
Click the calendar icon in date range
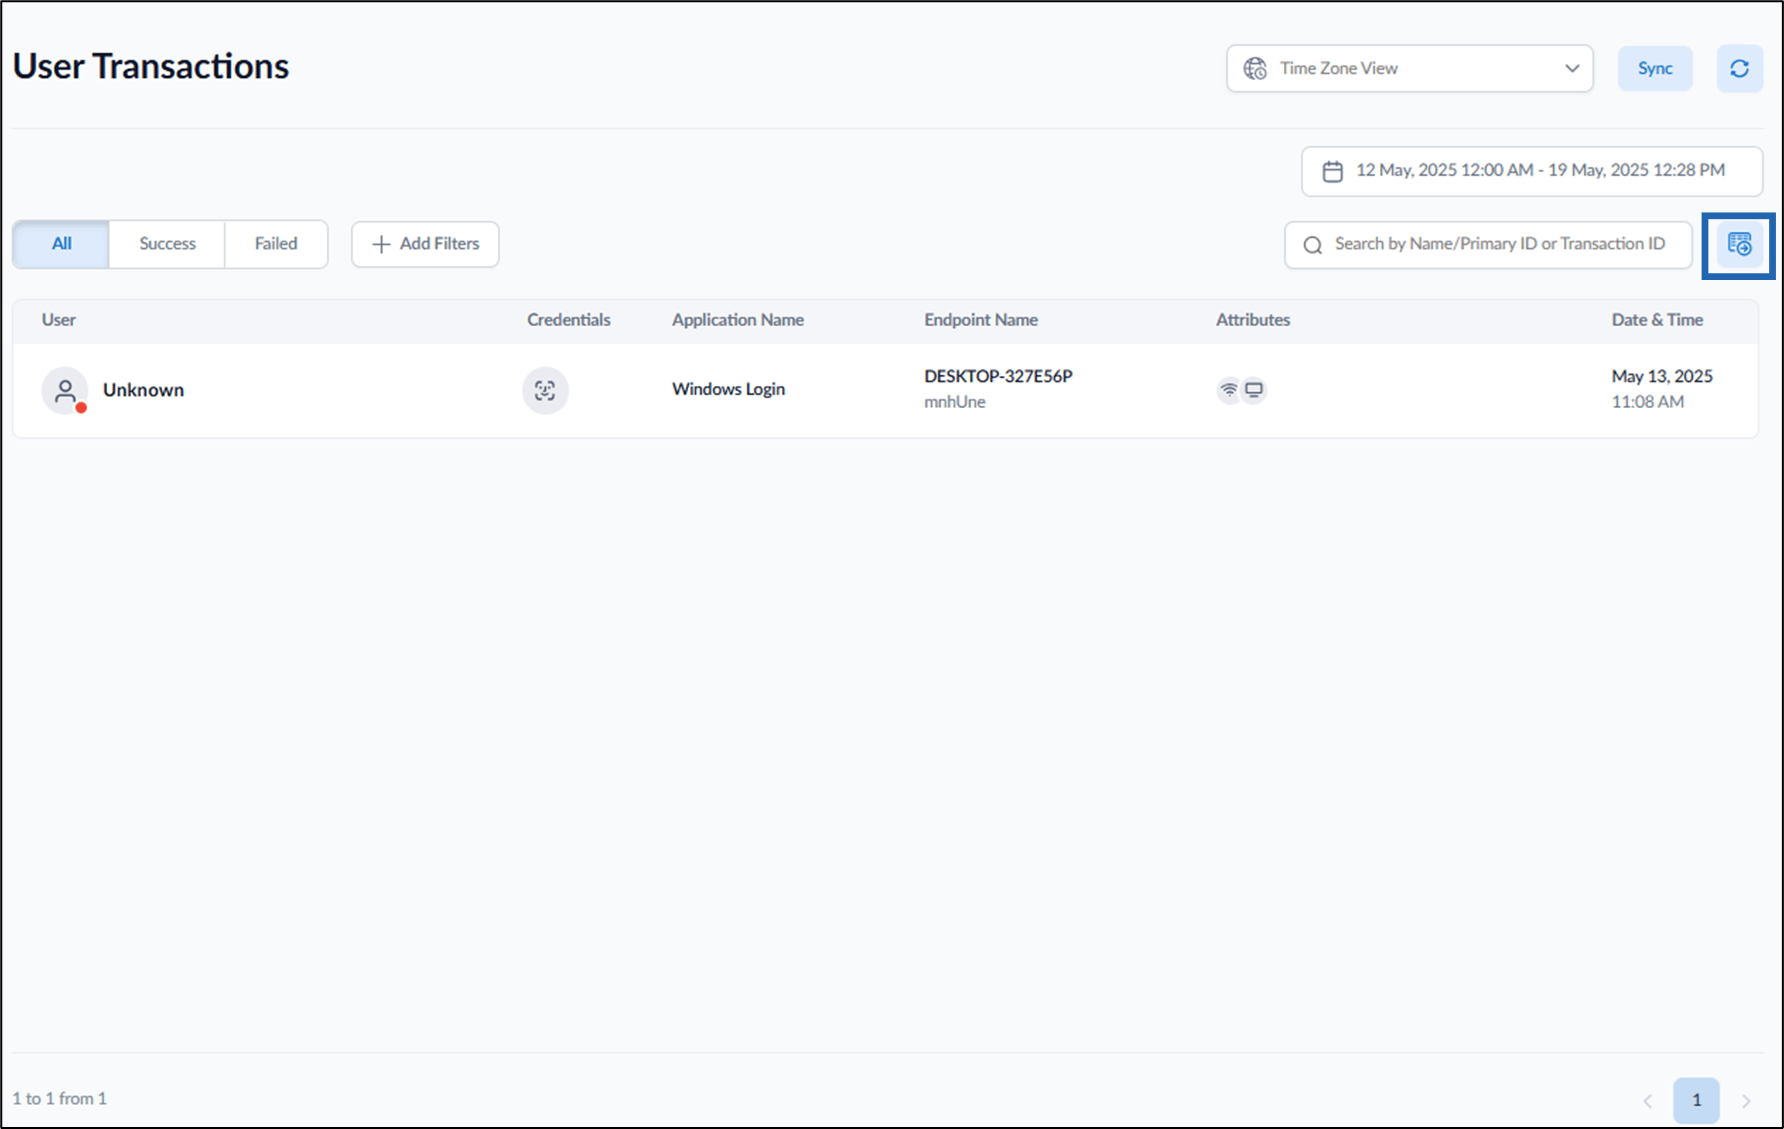[x=1332, y=171]
